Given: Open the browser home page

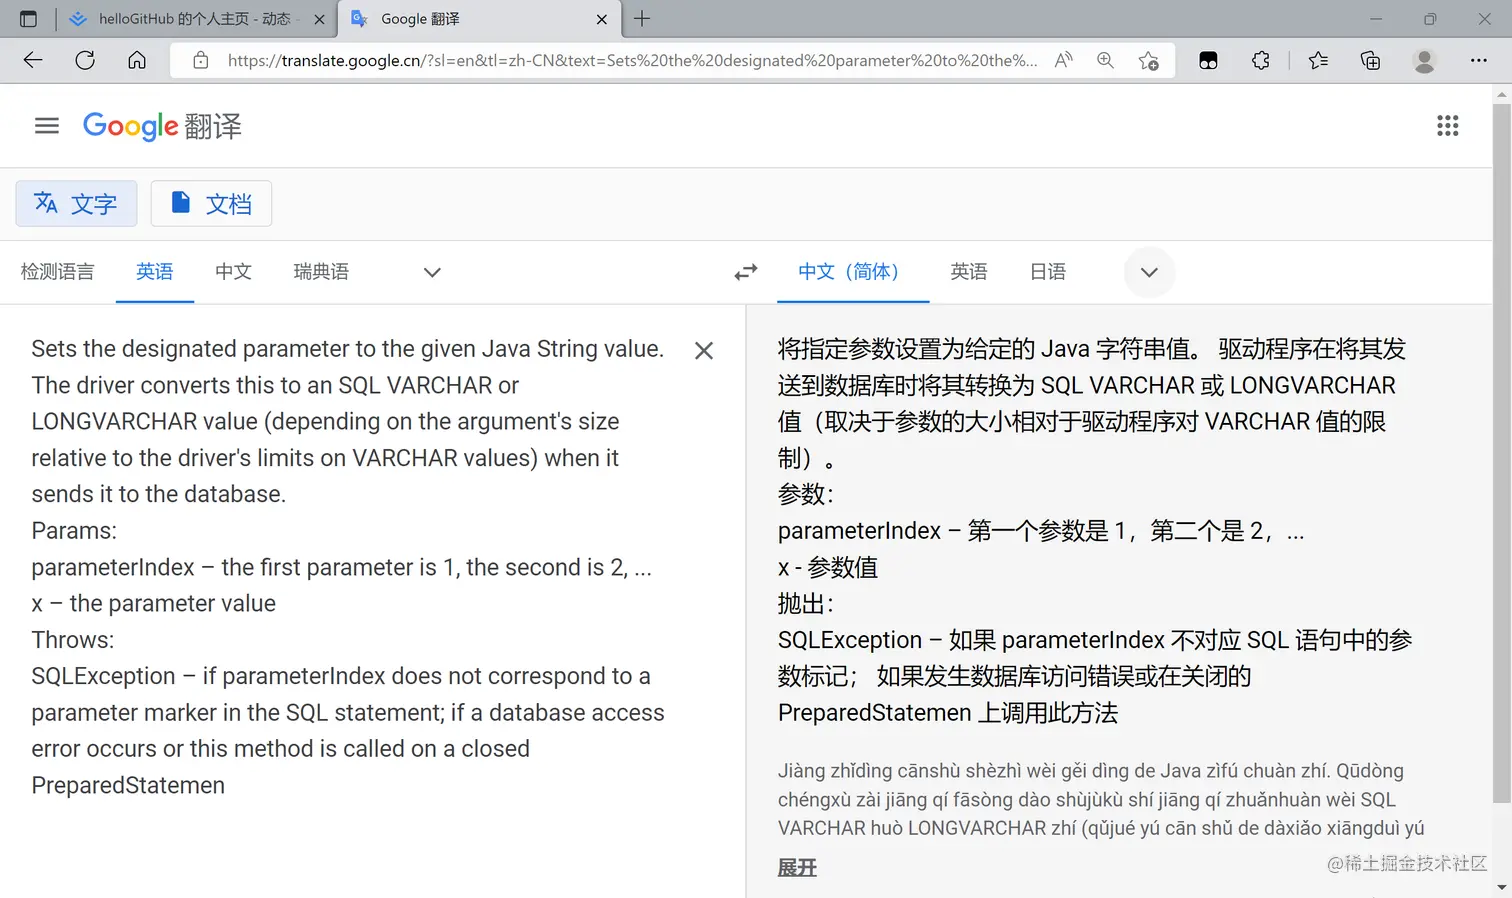Looking at the screenshot, I should point(137,60).
